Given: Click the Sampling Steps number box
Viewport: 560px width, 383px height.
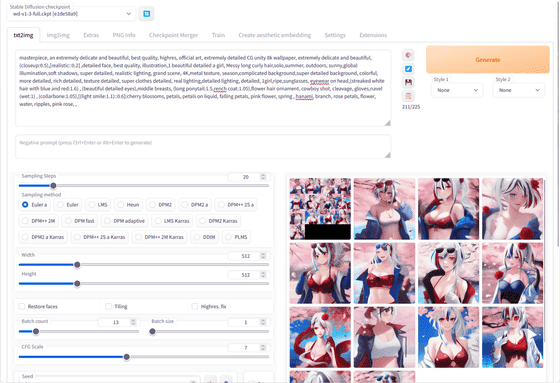Looking at the screenshot, I should (249, 177).
